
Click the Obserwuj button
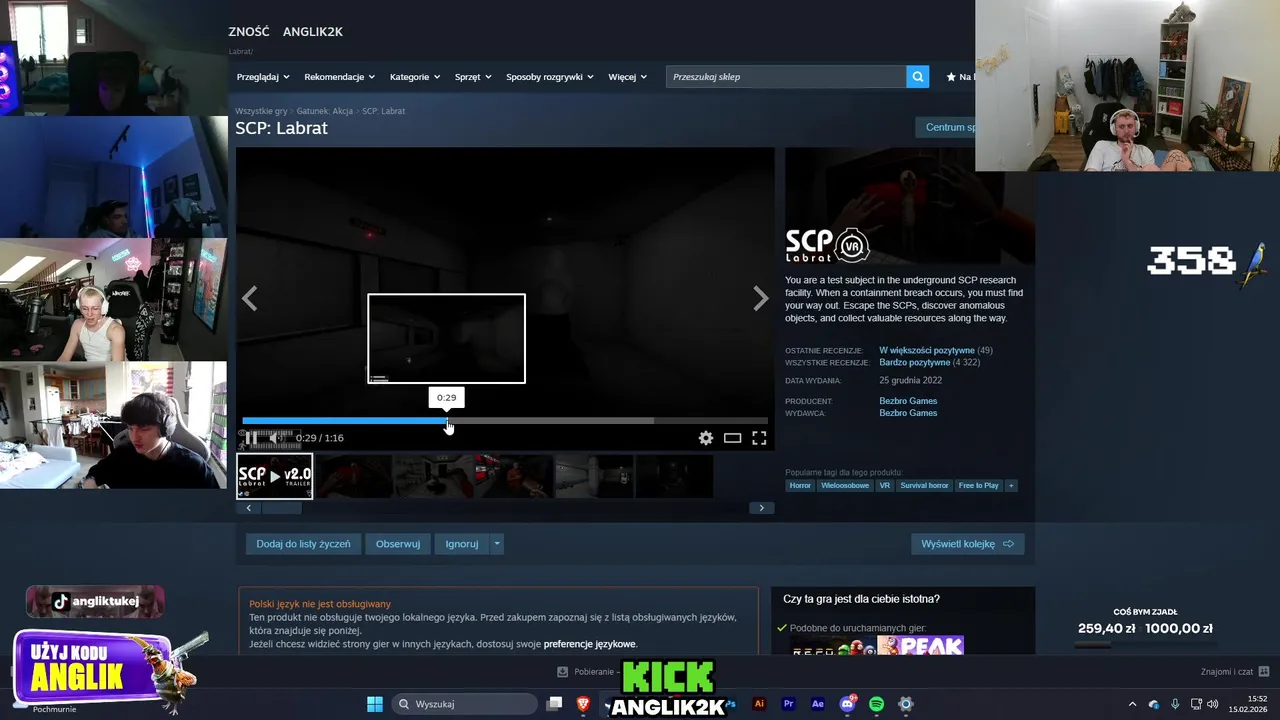[398, 544]
